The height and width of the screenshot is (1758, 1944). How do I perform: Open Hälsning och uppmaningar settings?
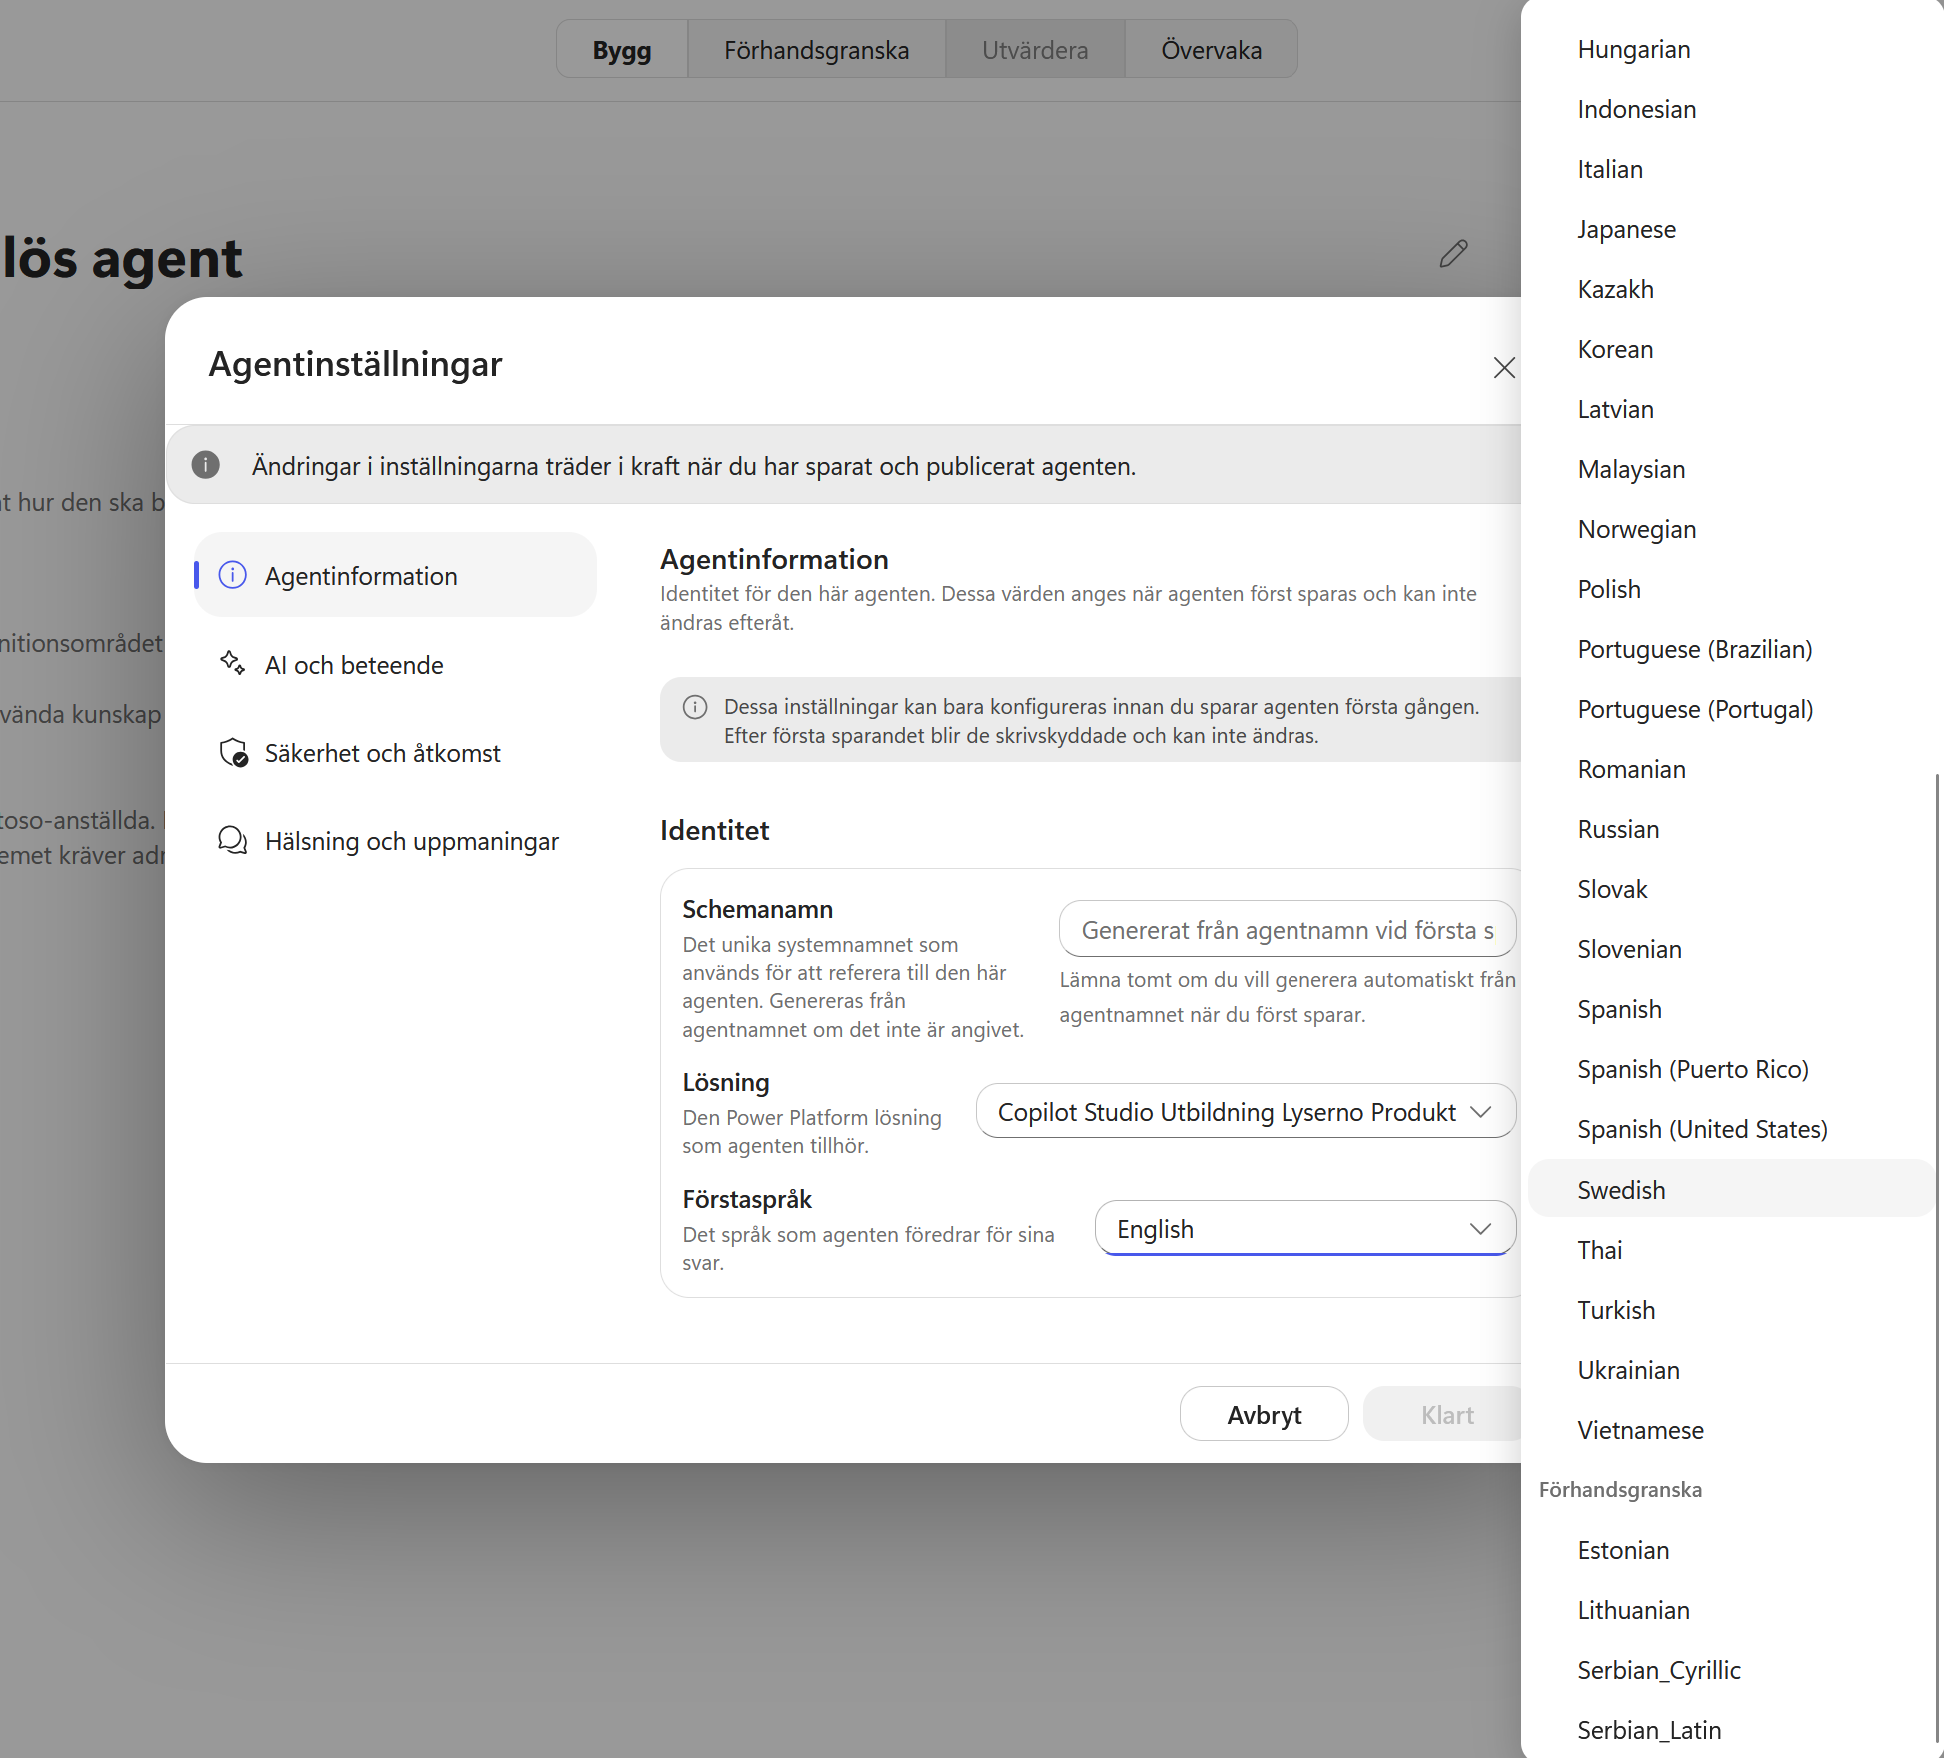tap(396, 841)
